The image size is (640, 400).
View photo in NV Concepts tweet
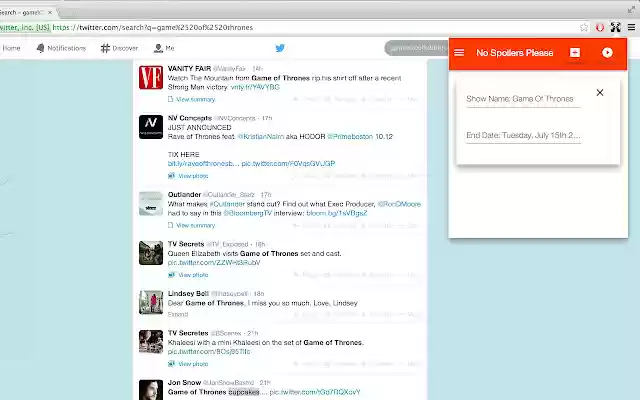point(188,176)
